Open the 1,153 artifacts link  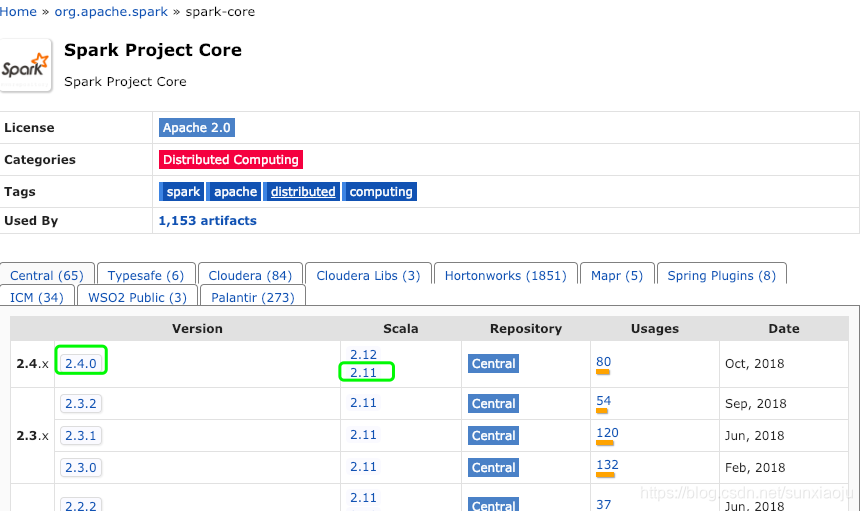[207, 220]
